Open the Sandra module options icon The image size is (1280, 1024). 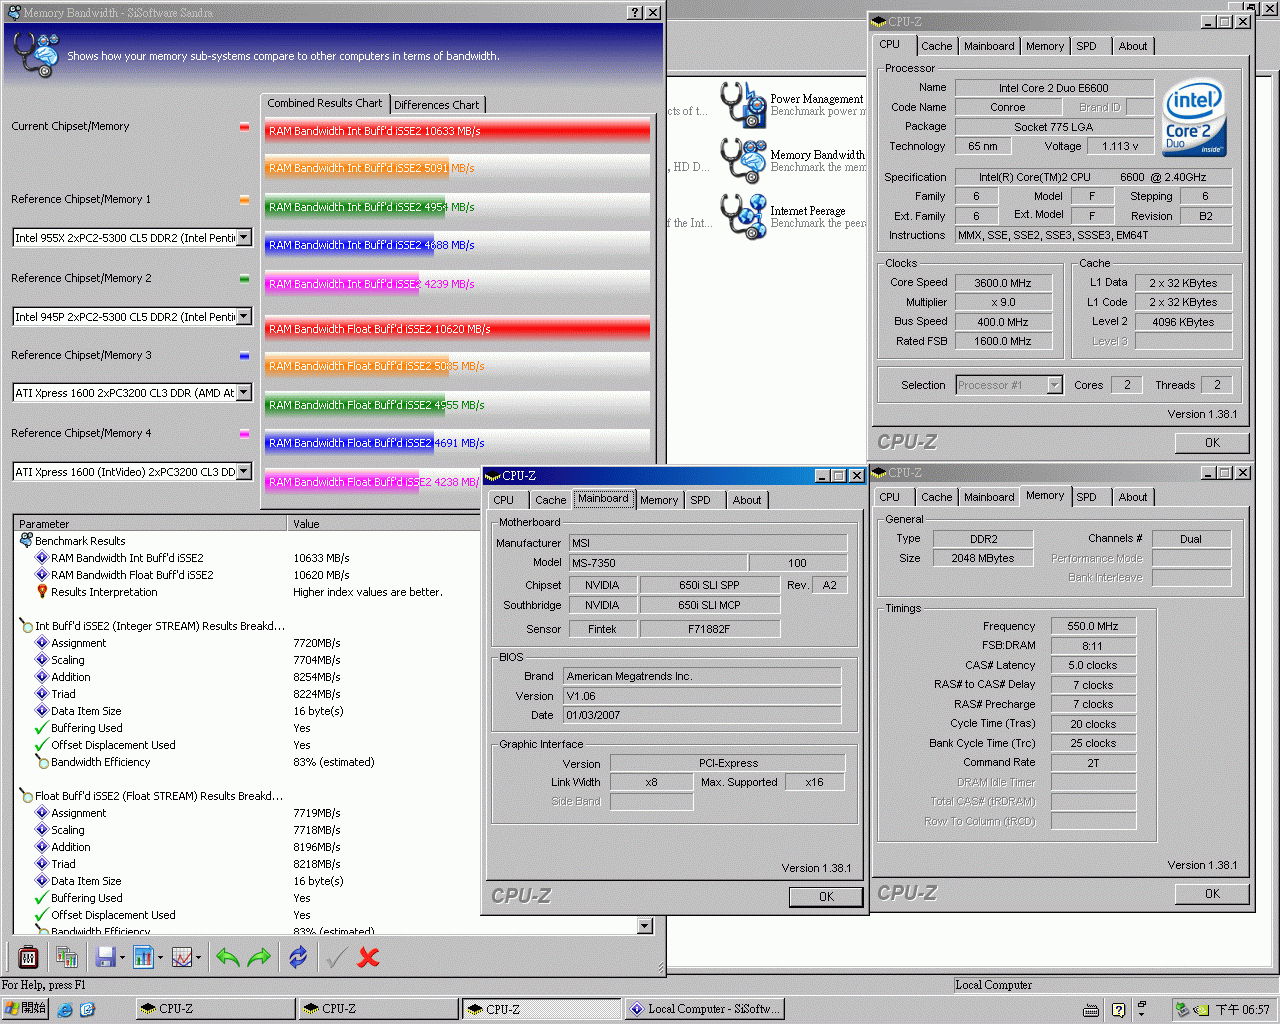click(28, 958)
